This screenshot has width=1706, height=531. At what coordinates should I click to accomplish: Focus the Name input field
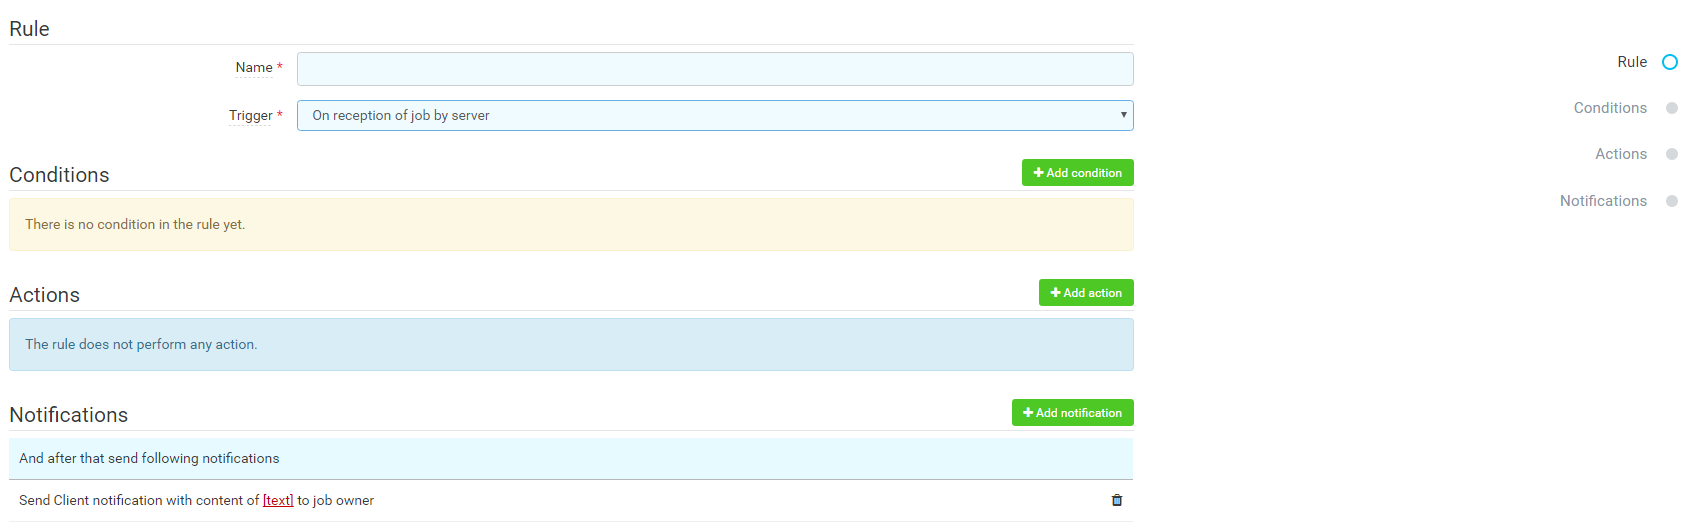point(715,69)
